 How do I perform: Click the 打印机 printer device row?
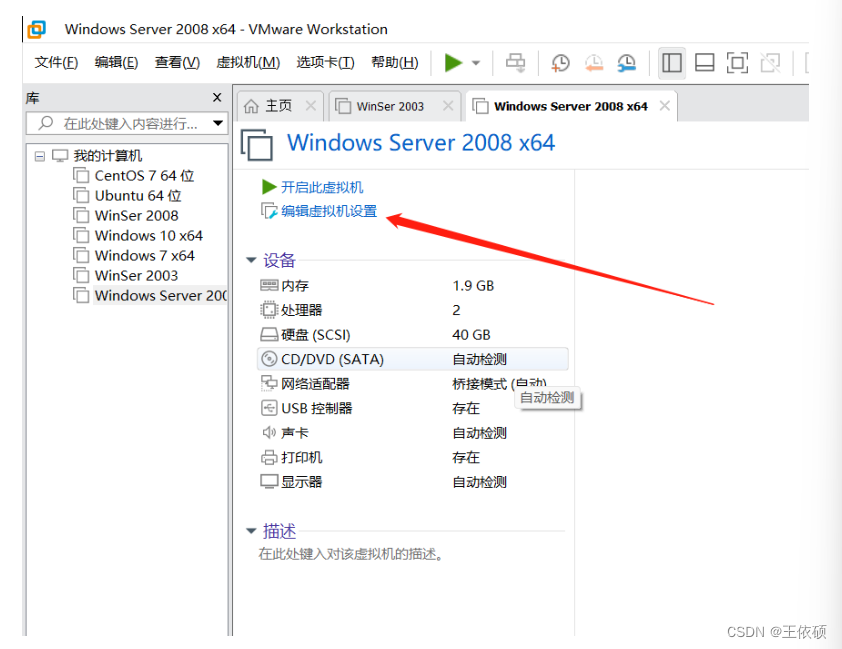tap(412, 458)
